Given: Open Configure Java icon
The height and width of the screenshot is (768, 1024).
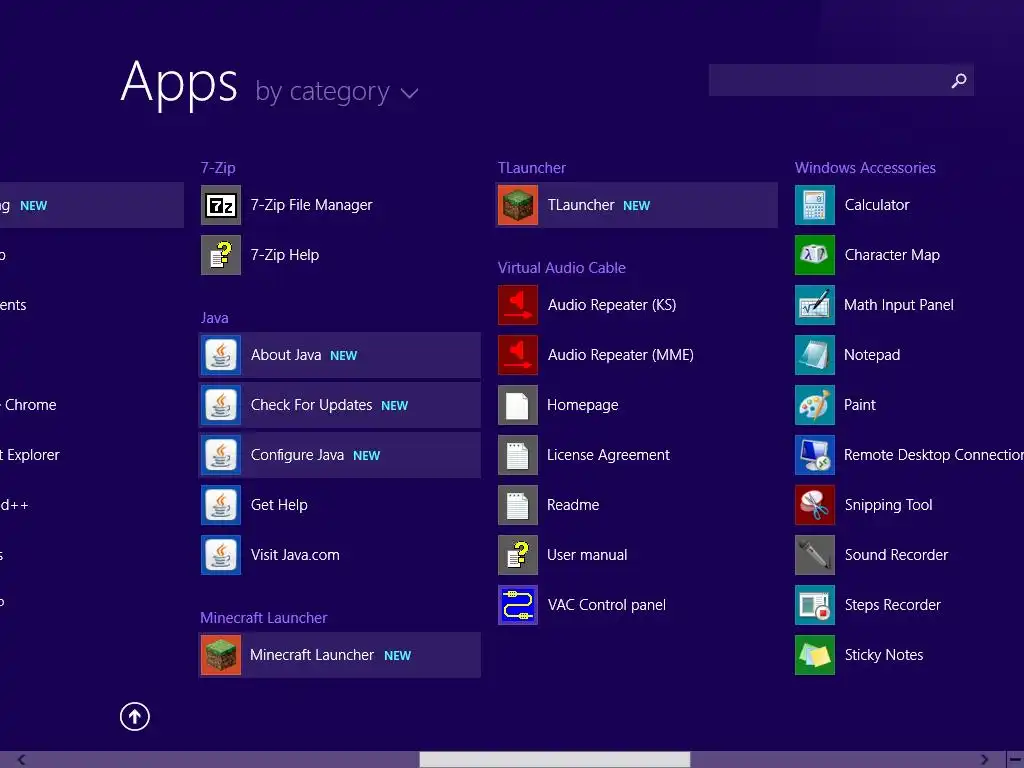Looking at the screenshot, I should [221, 455].
